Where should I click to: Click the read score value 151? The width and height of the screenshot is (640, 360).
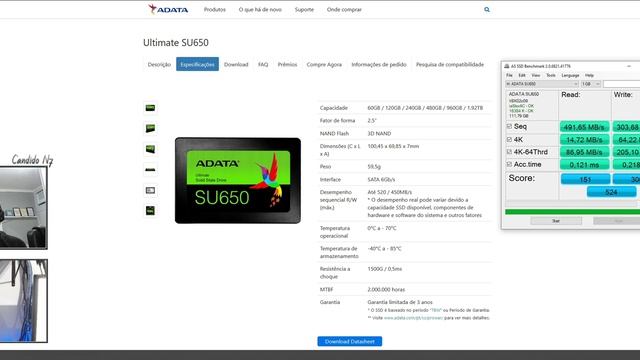point(585,179)
